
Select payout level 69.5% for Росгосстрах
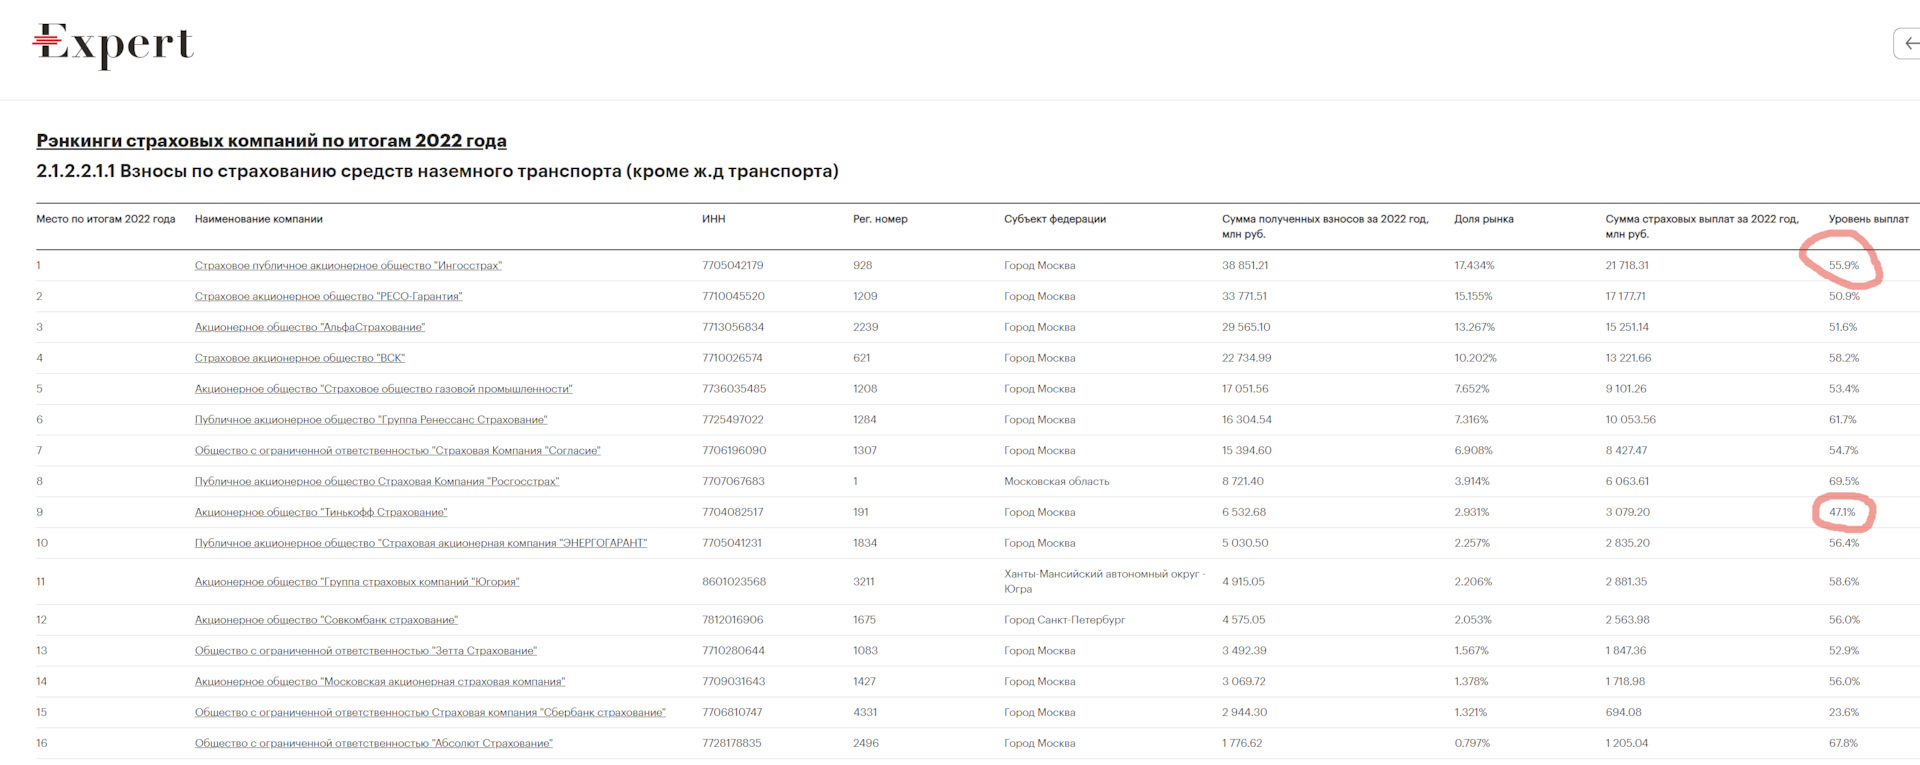[x=1844, y=482]
